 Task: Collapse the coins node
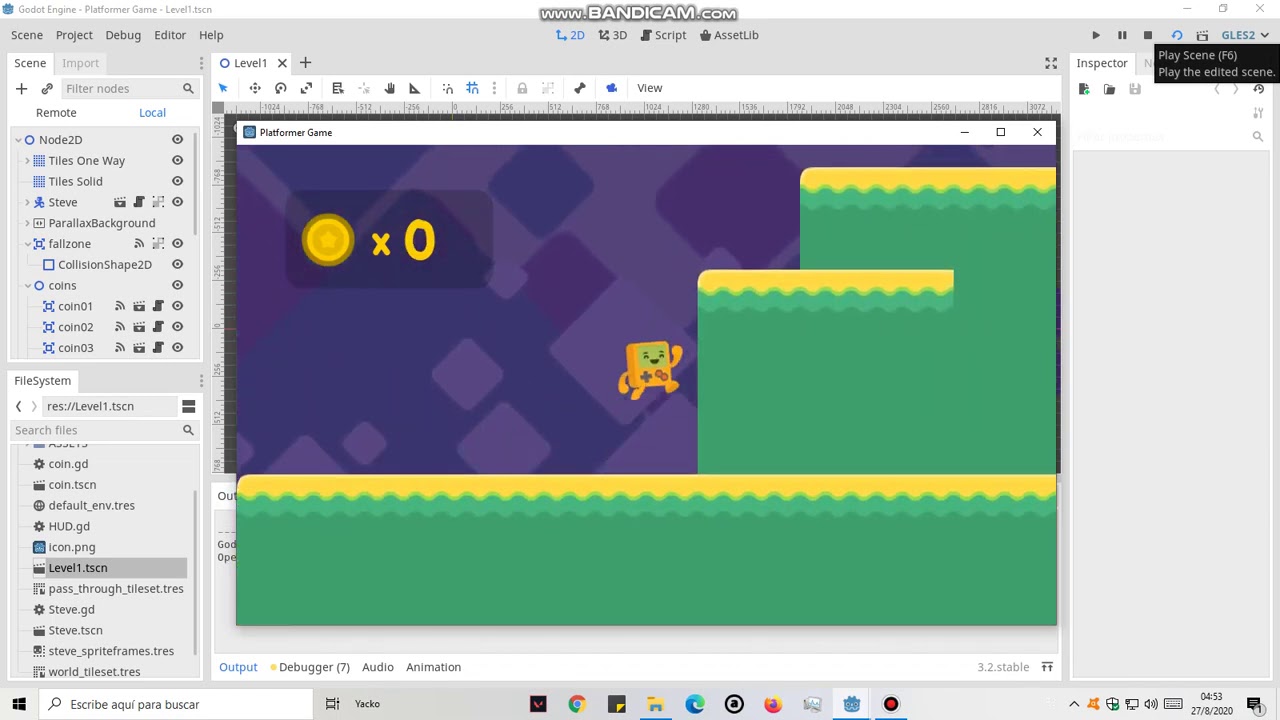pos(28,286)
